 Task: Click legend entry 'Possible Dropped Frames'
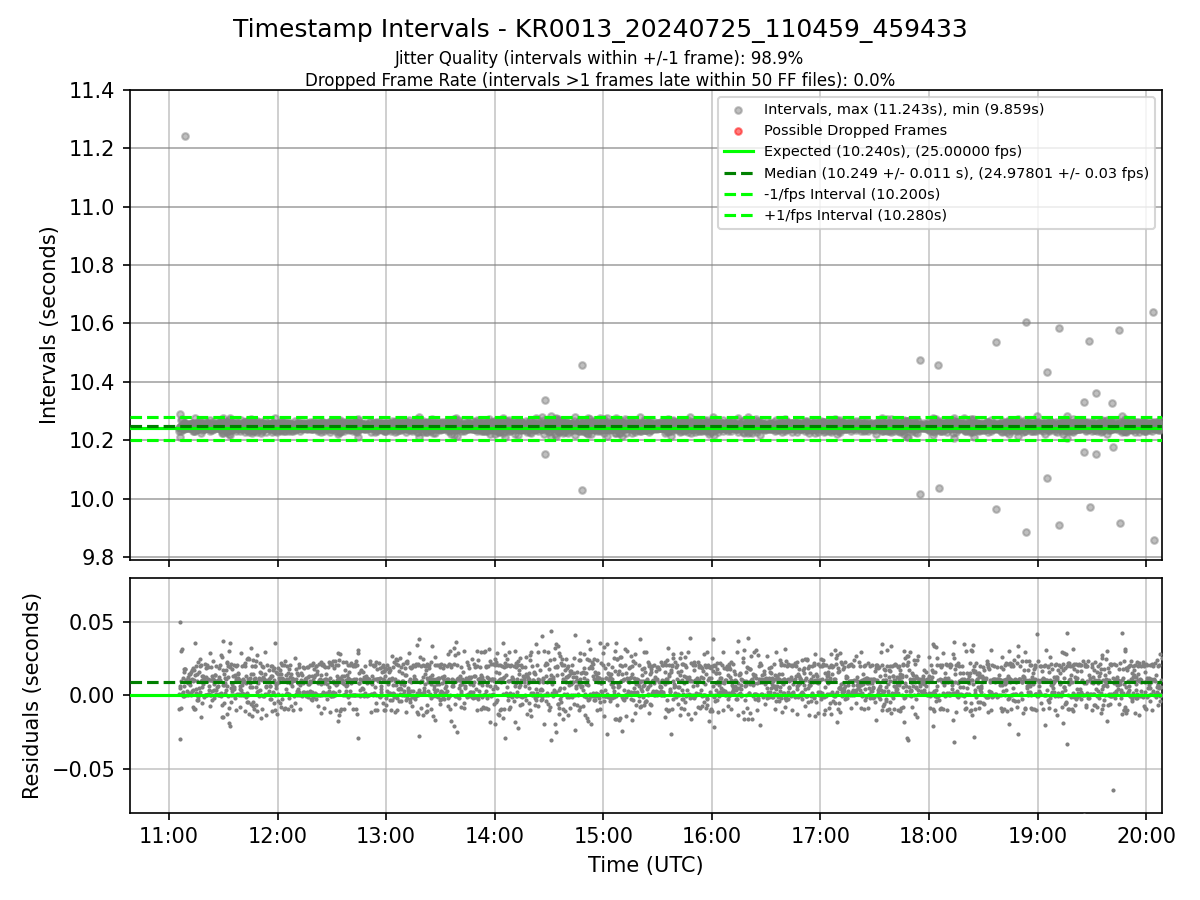coord(855,130)
